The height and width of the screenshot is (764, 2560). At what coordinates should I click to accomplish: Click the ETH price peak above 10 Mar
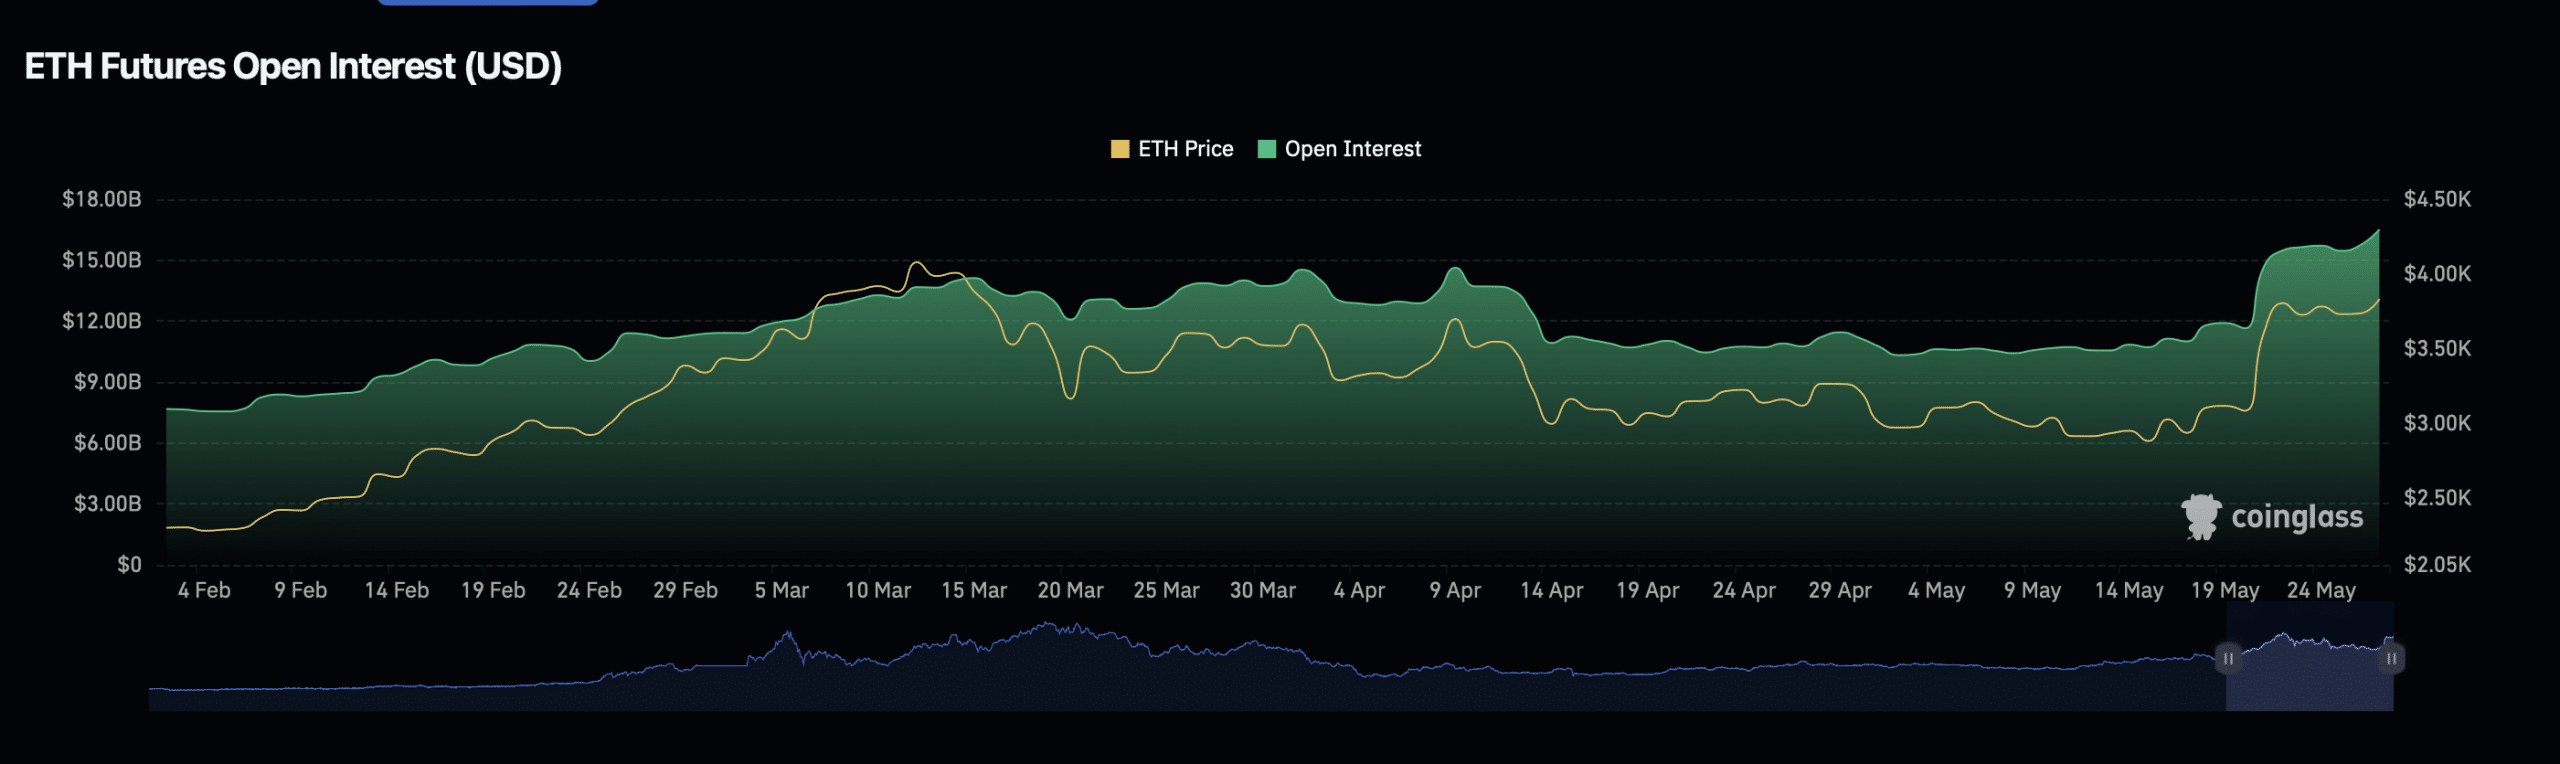[x=916, y=263]
